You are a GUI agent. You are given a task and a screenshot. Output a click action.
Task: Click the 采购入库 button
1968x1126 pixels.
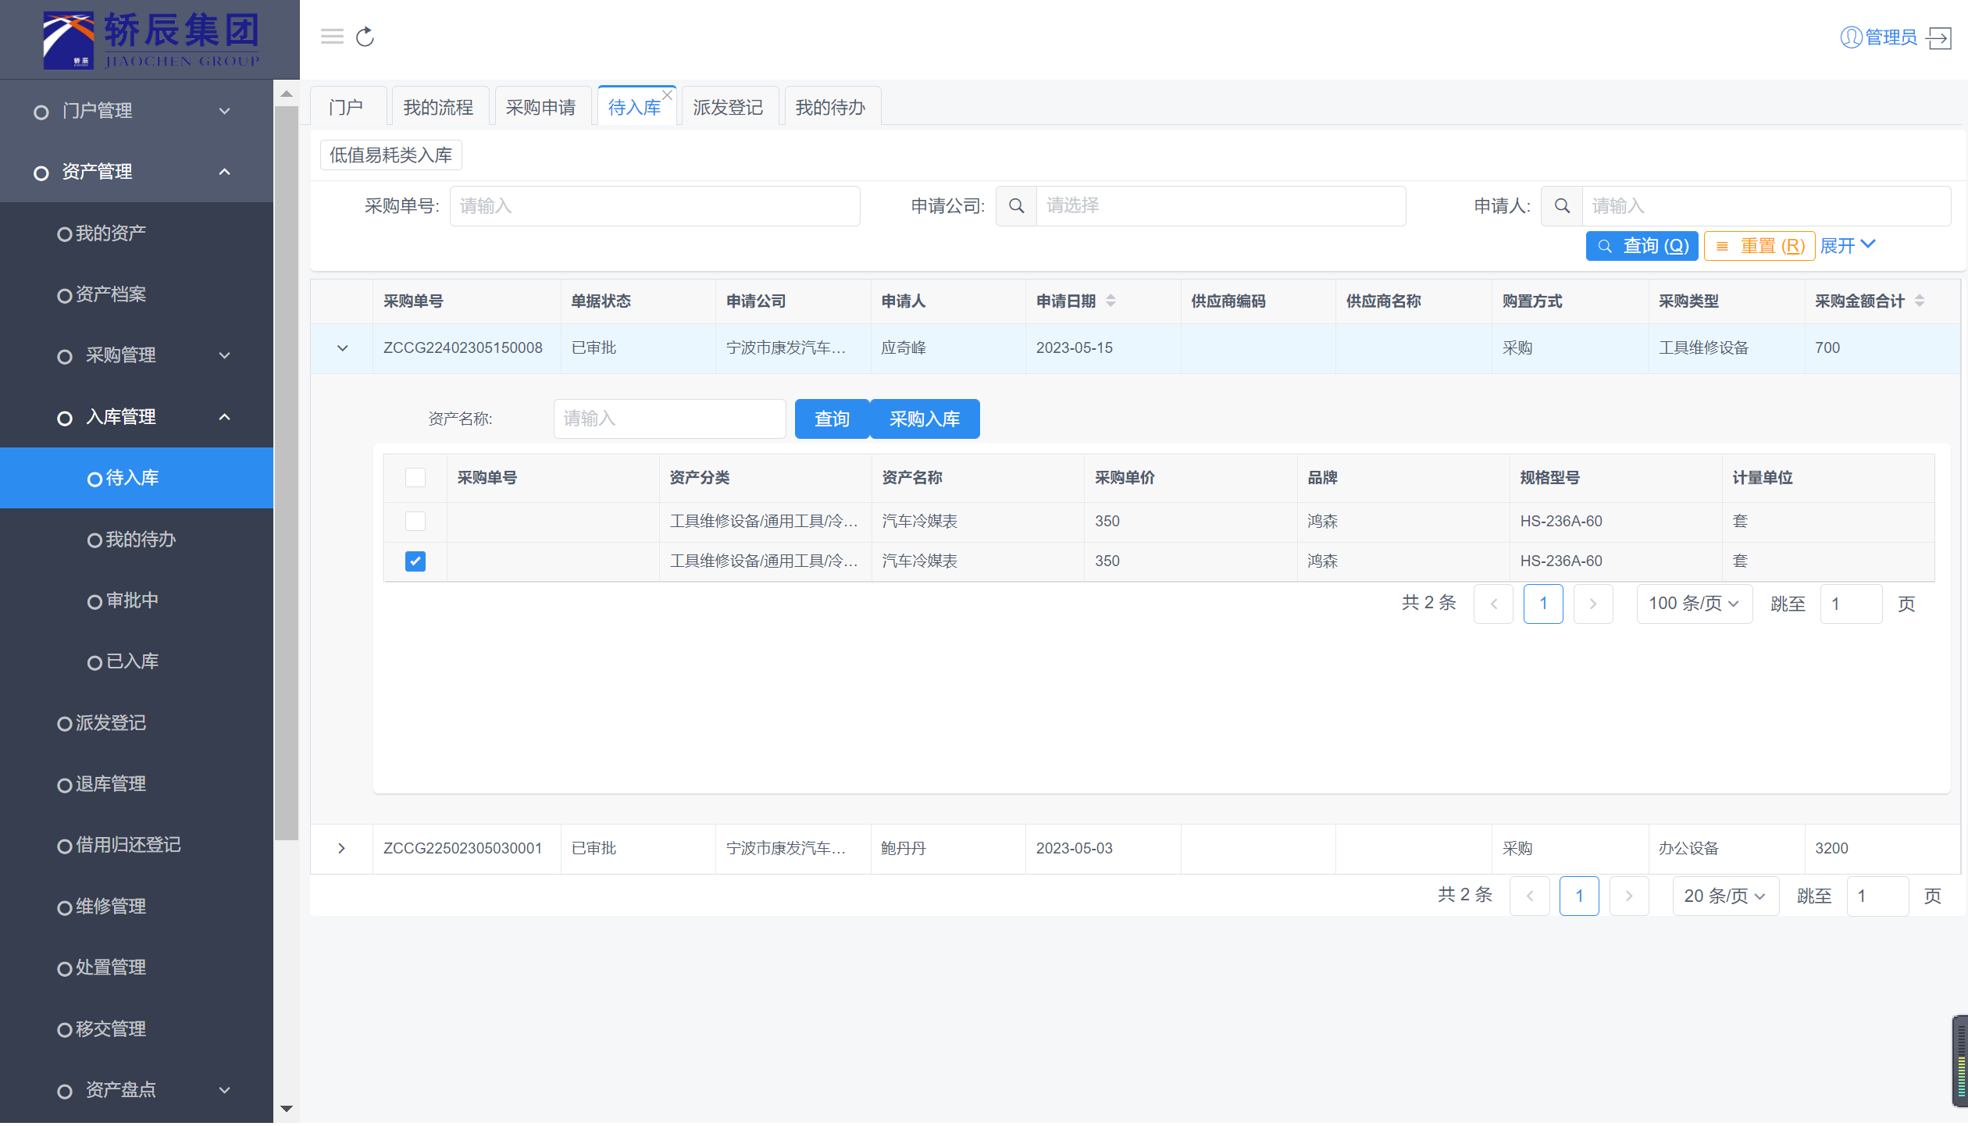click(x=924, y=419)
